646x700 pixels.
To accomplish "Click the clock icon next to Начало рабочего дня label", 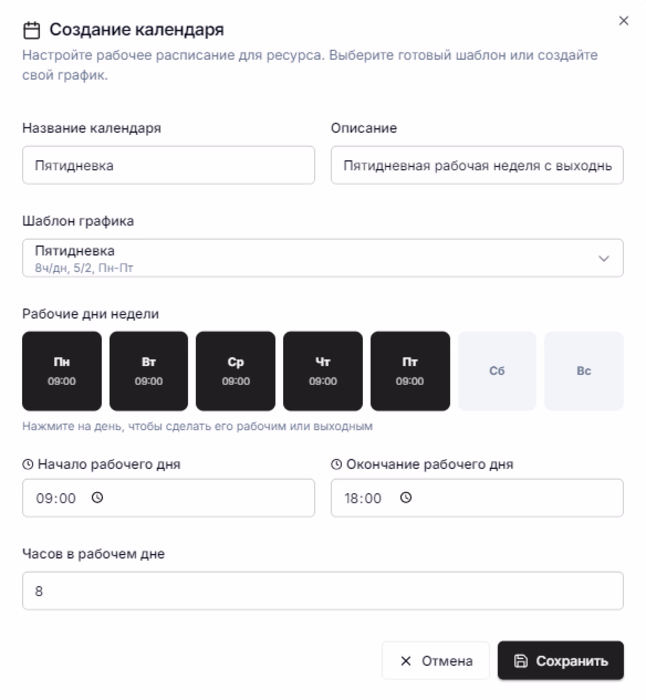I will point(28,464).
